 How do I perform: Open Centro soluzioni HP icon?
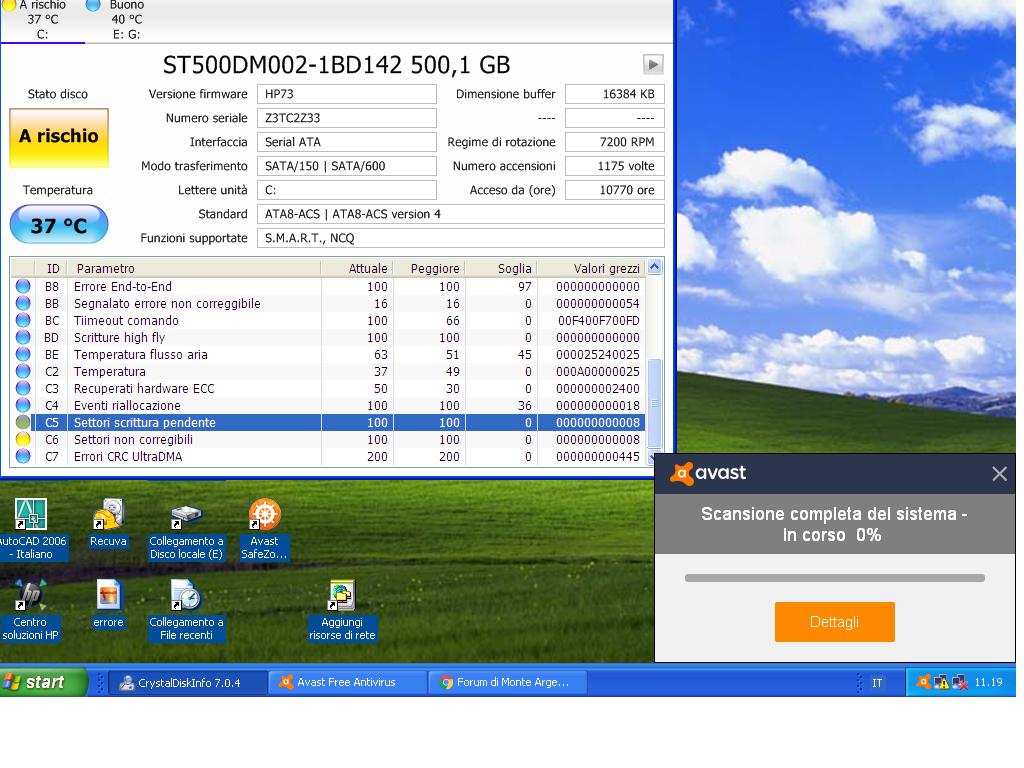[30, 597]
